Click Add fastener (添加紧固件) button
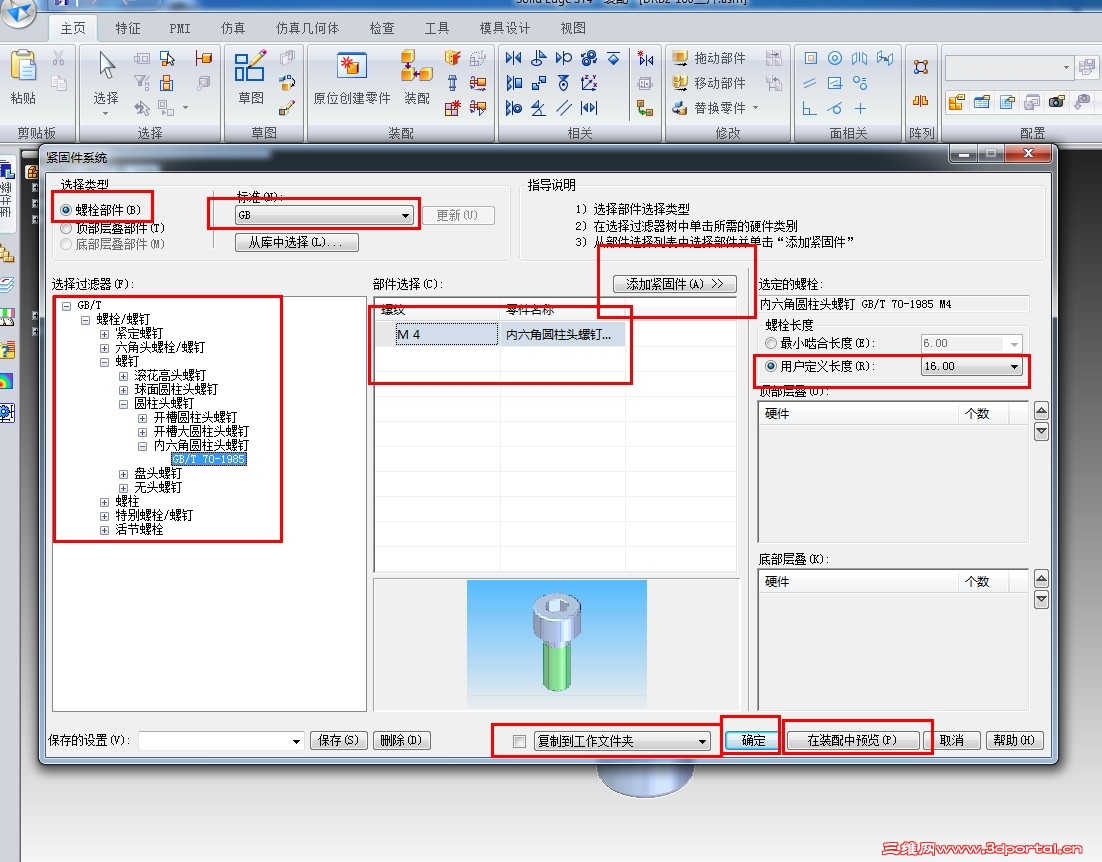 click(675, 284)
